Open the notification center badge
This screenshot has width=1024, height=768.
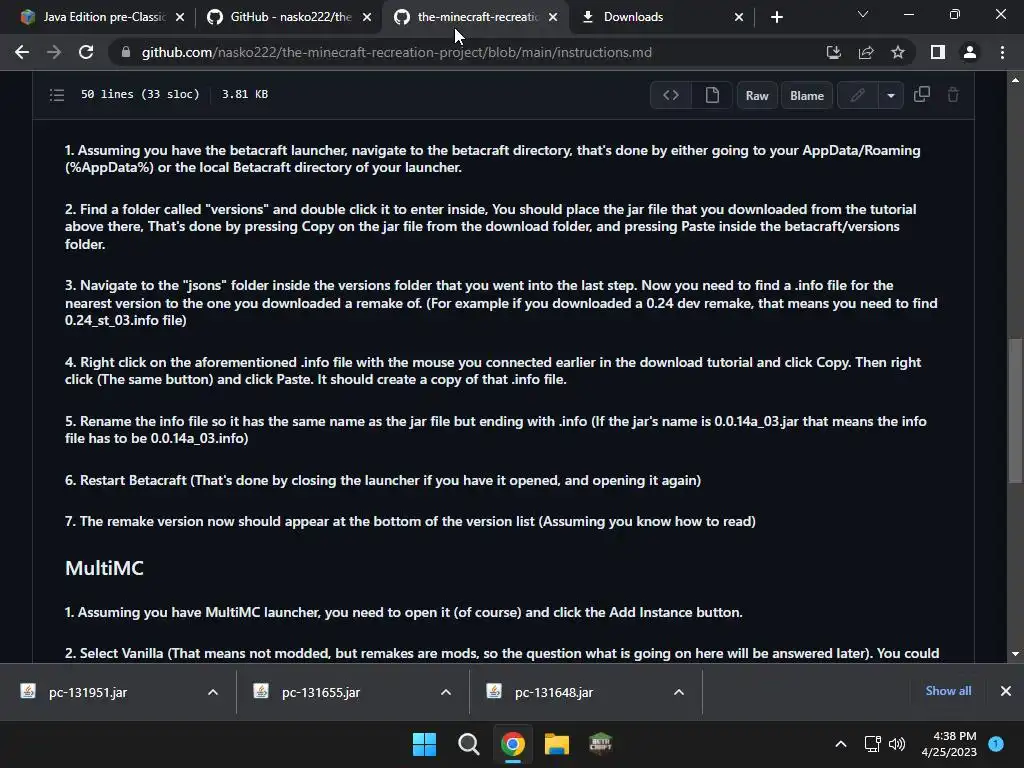tap(996, 744)
